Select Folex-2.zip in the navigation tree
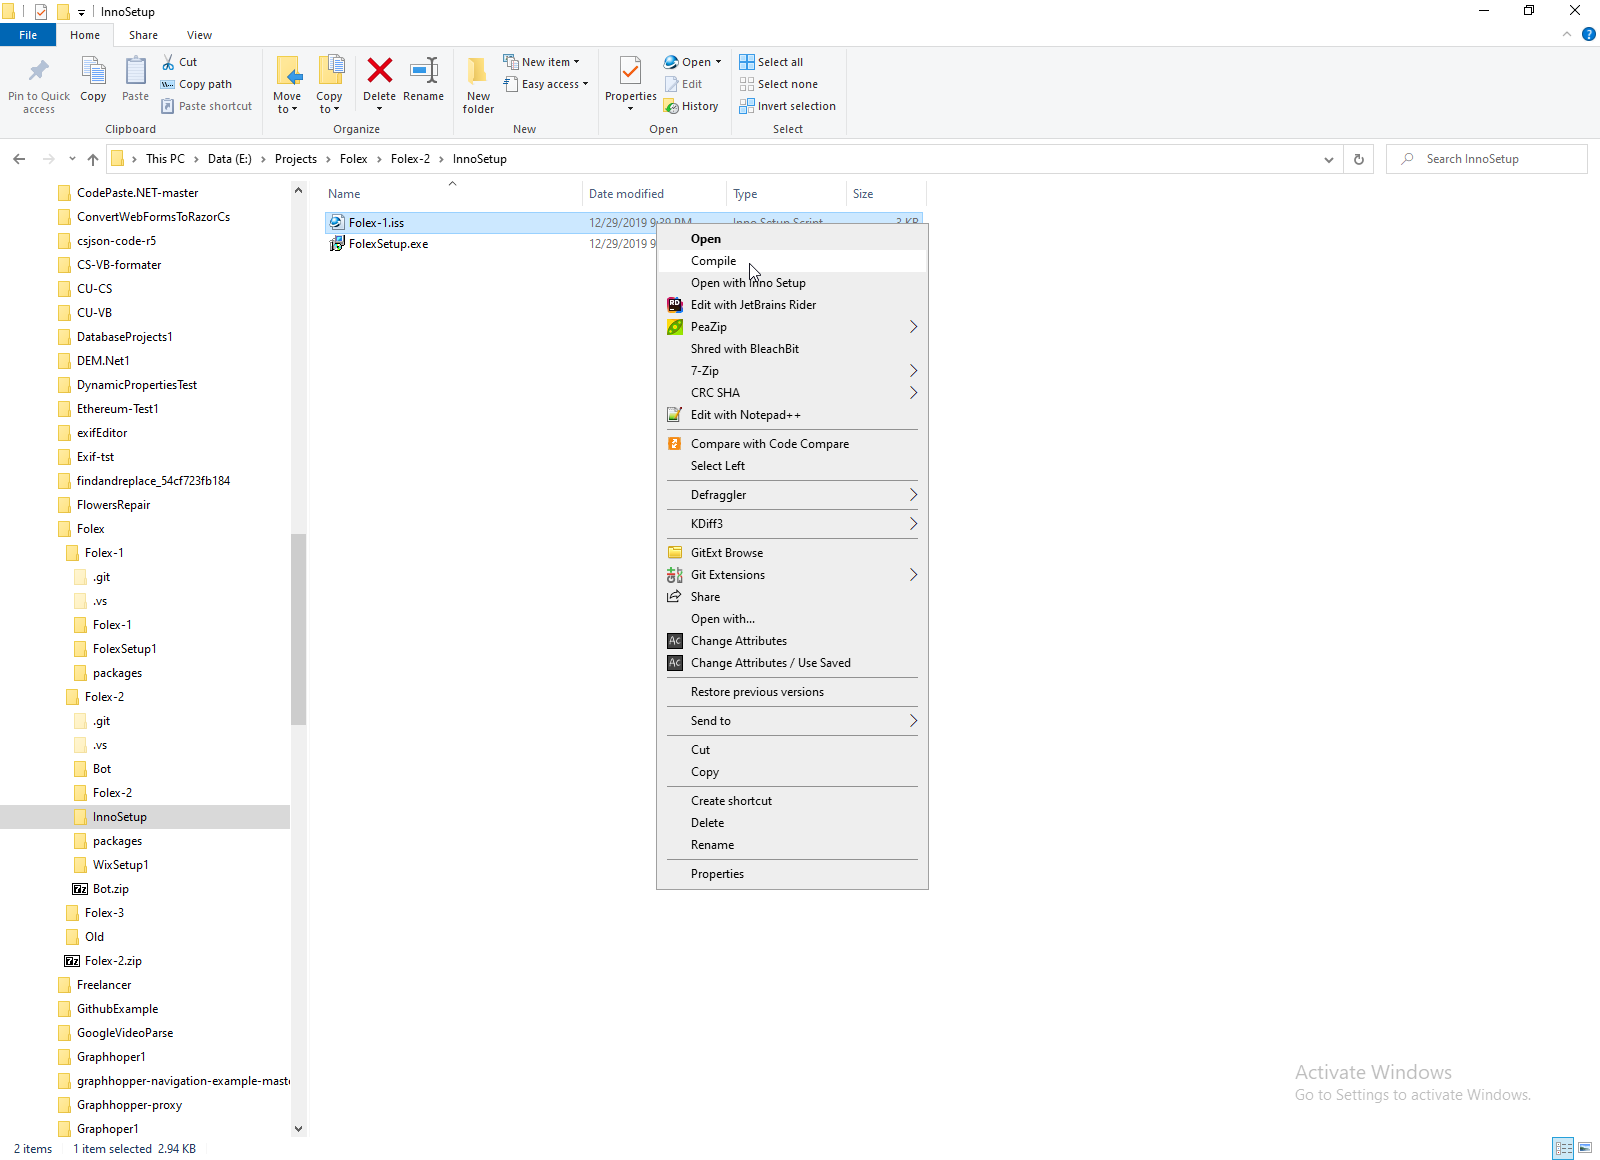1600x1160 pixels. (x=113, y=961)
